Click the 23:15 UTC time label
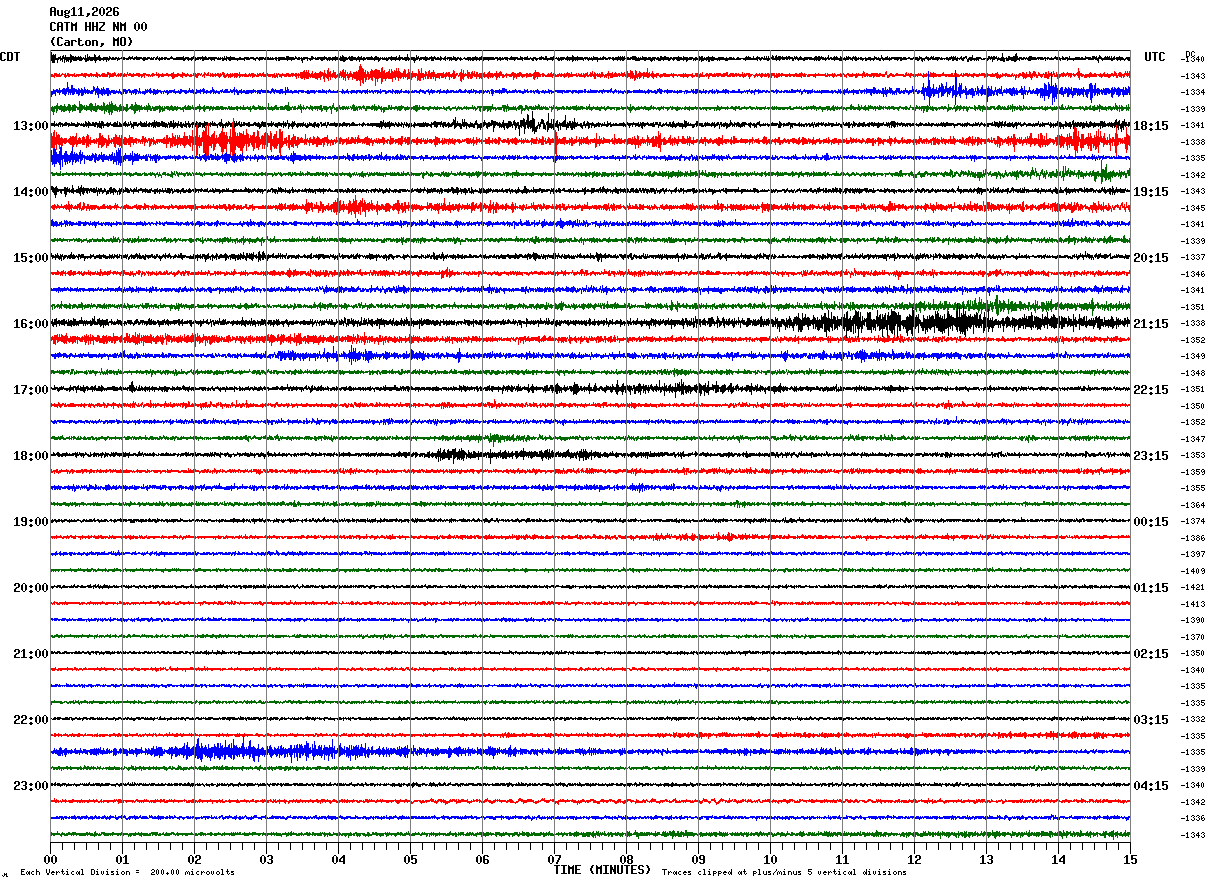 (x=1151, y=455)
